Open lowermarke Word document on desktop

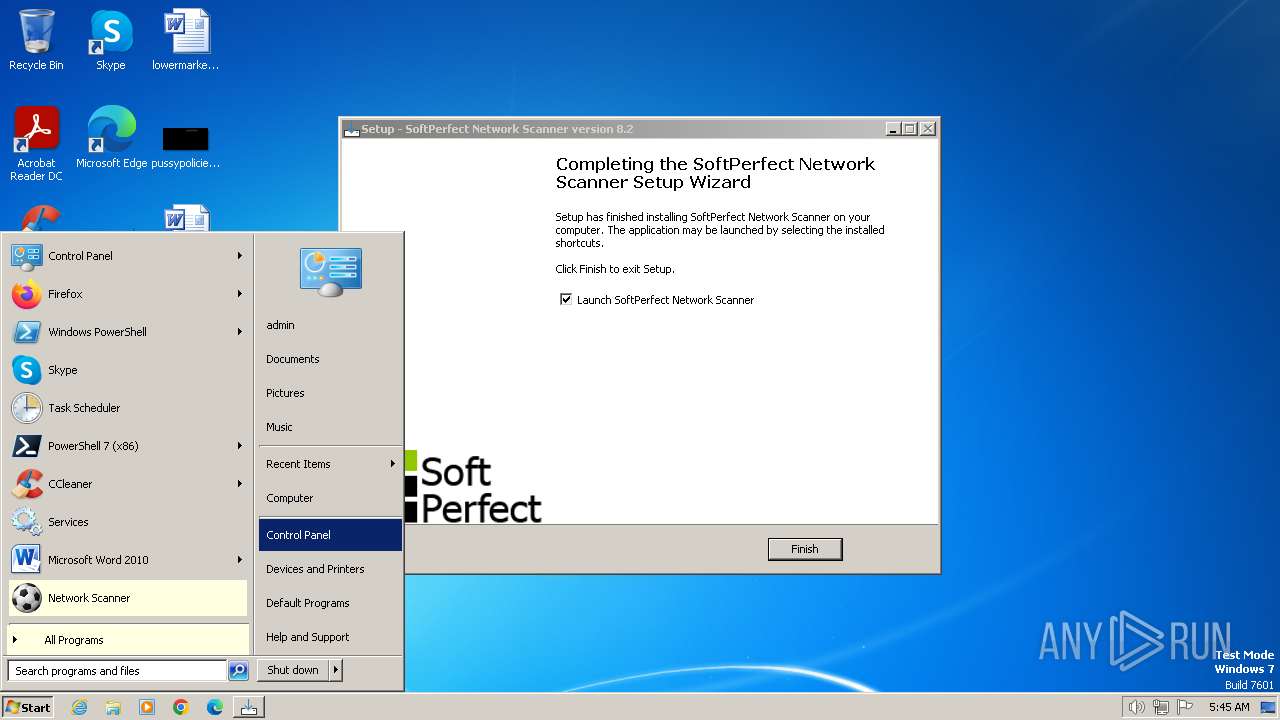coord(186,40)
